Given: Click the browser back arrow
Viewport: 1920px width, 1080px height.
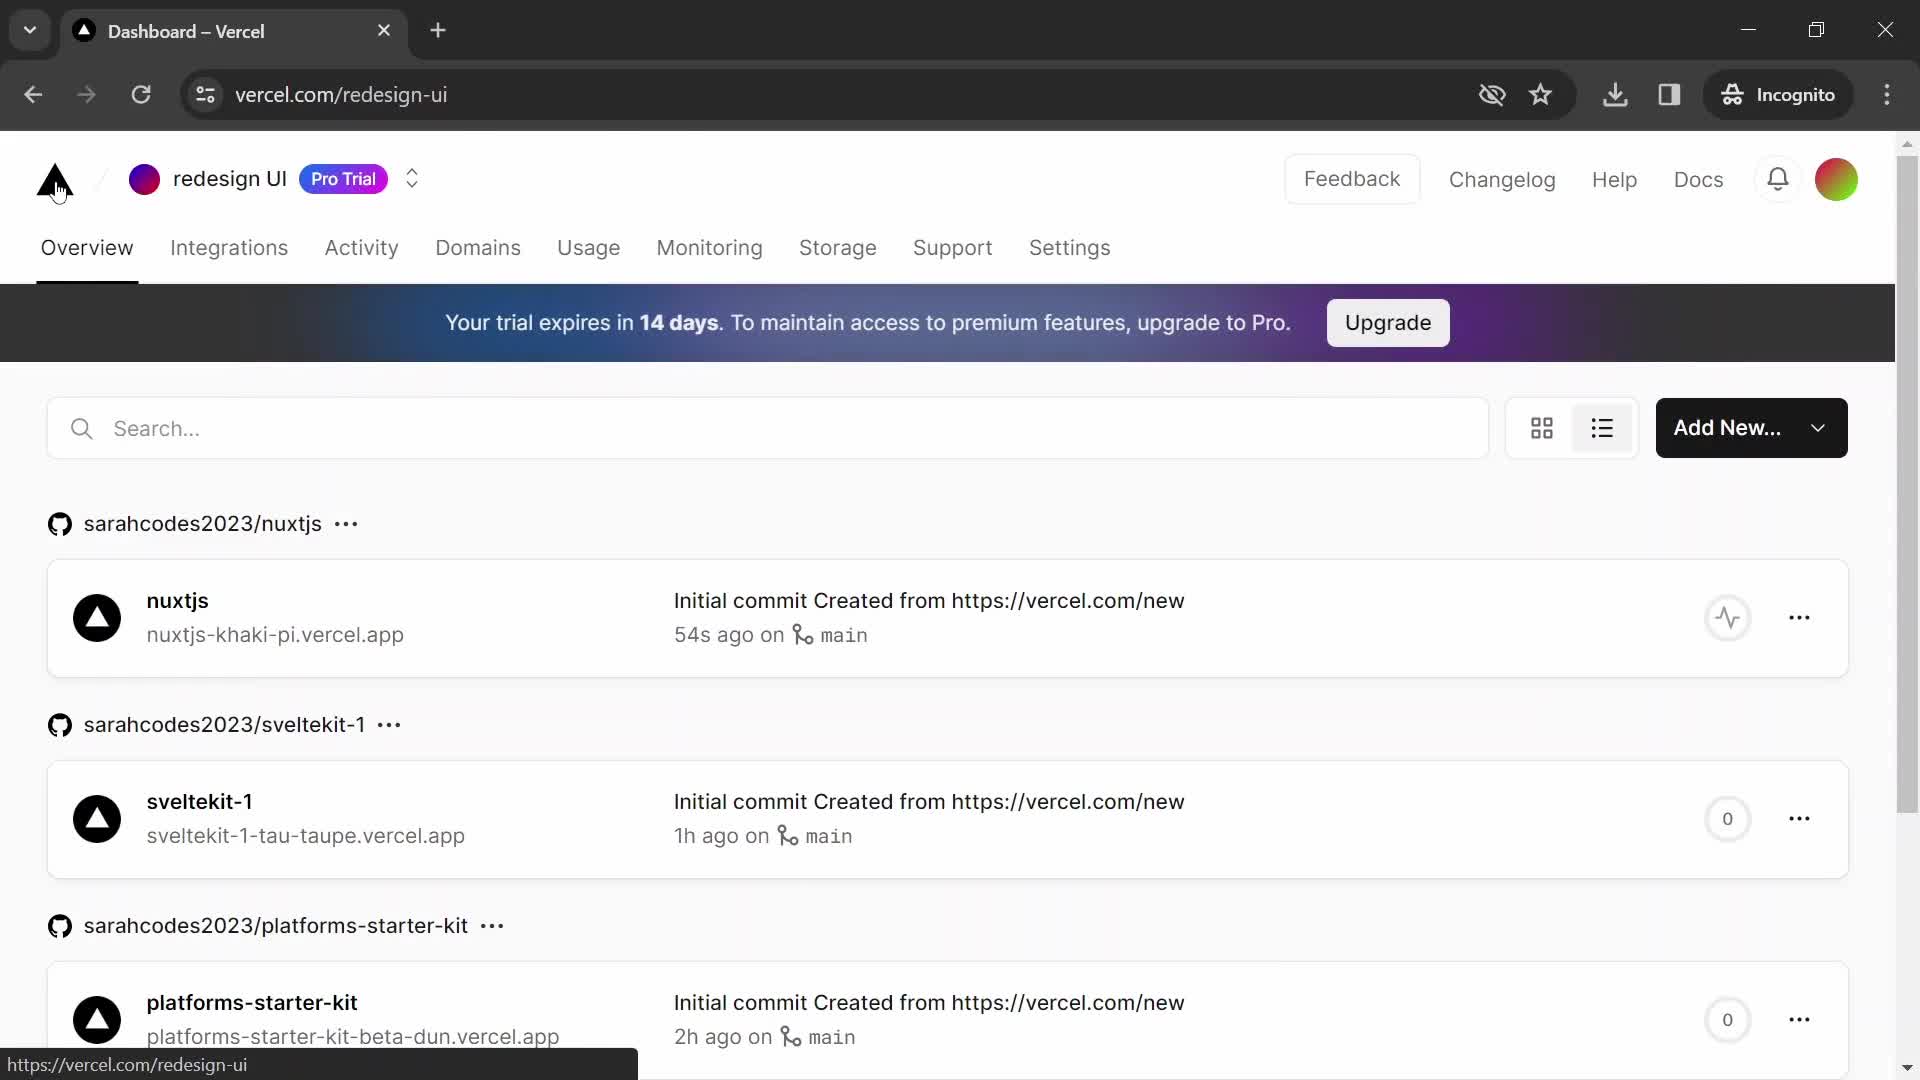Looking at the screenshot, I should [33, 95].
